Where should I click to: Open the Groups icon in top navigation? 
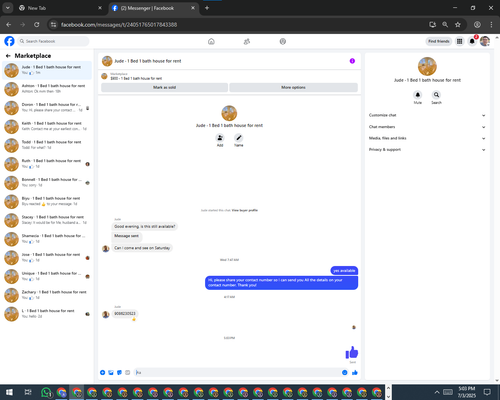283,41
